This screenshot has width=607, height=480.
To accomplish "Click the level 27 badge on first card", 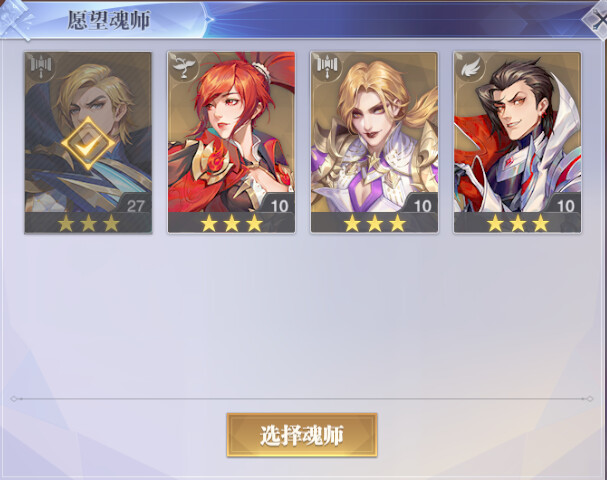I will point(135,206).
